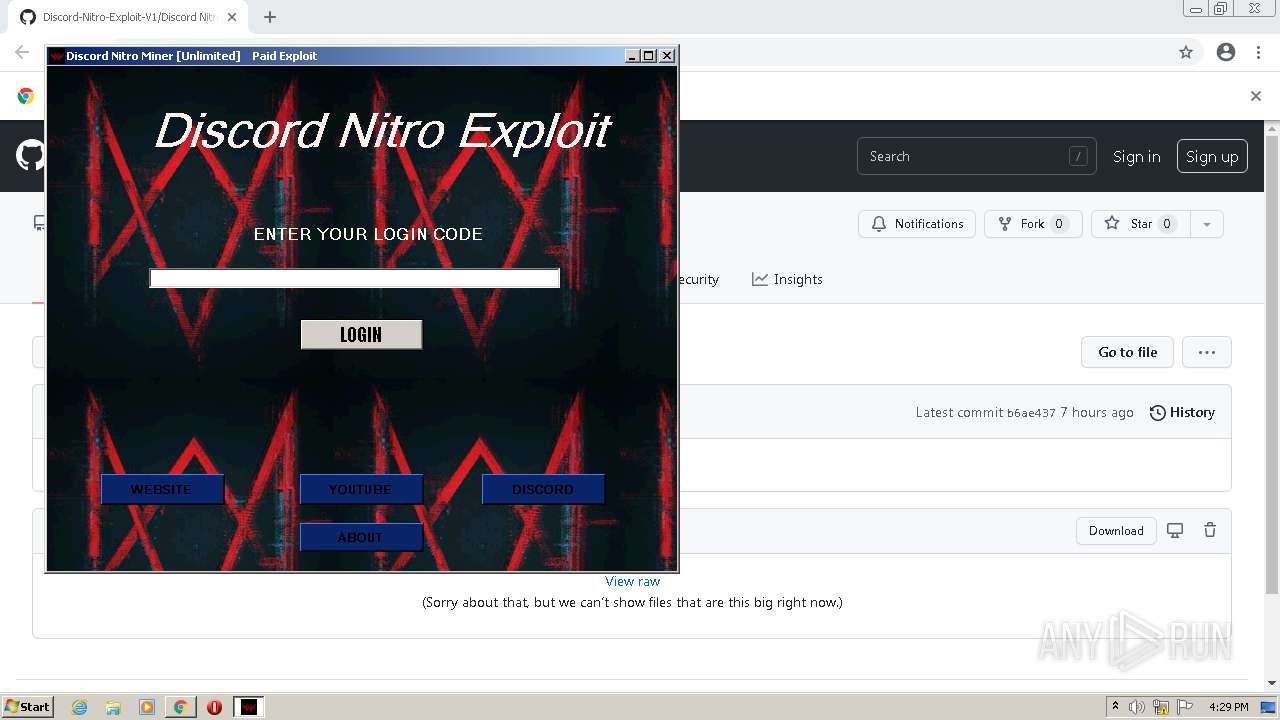
Task: Click the open-with-desktop monitor icon
Action: (x=1175, y=531)
